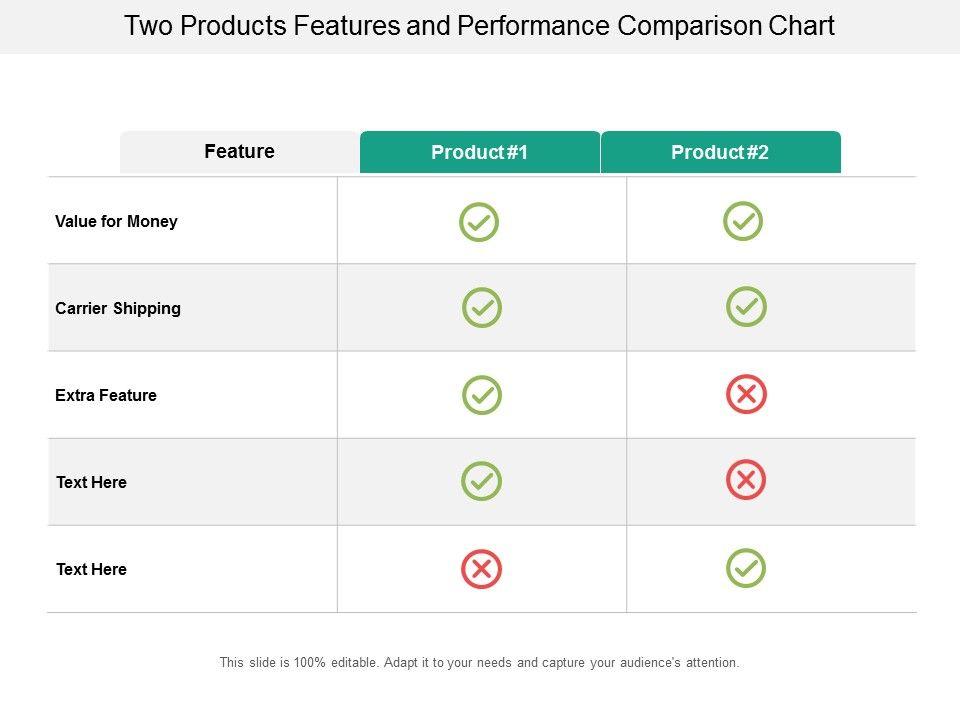
Task: Select the Product #1 column header
Action: [x=480, y=152]
